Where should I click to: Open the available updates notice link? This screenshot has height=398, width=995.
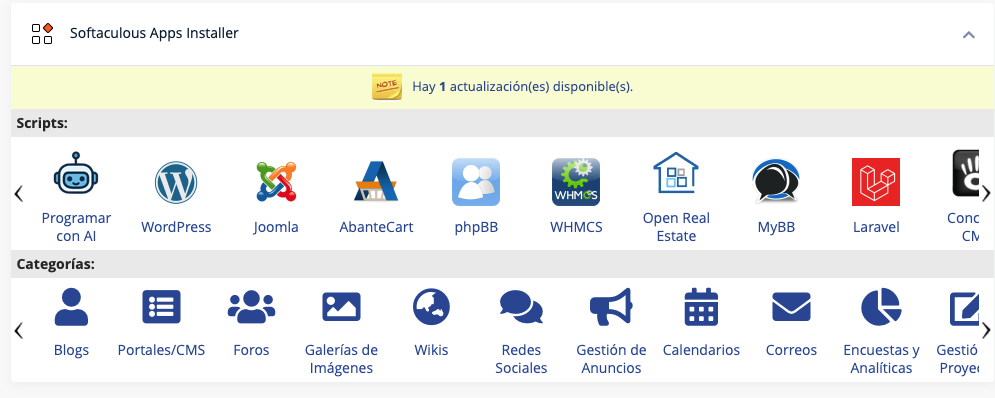tap(522, 87)
